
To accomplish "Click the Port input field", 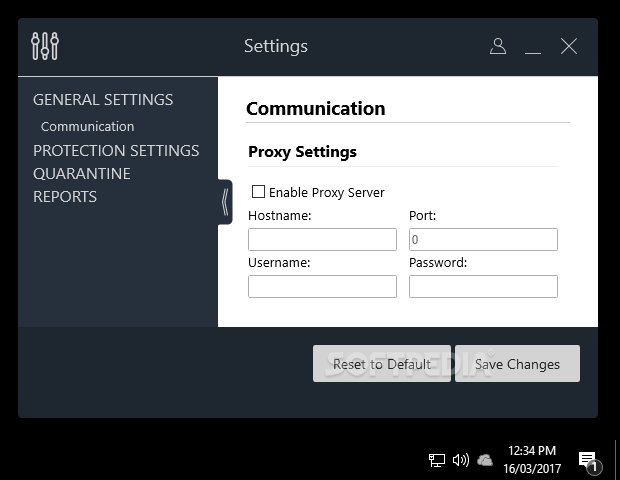I will (x=483, y=239).
